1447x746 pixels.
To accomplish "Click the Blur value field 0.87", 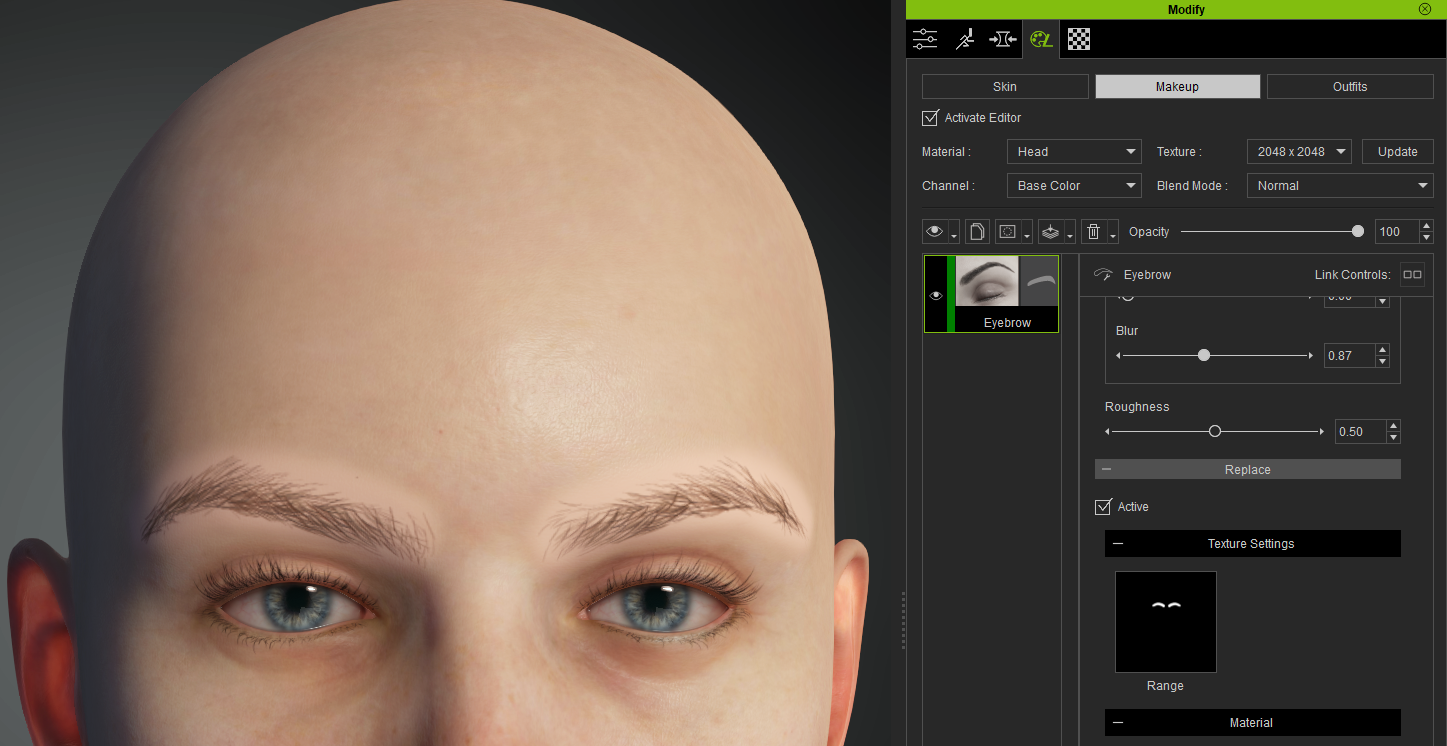I will coord(1349,355).
